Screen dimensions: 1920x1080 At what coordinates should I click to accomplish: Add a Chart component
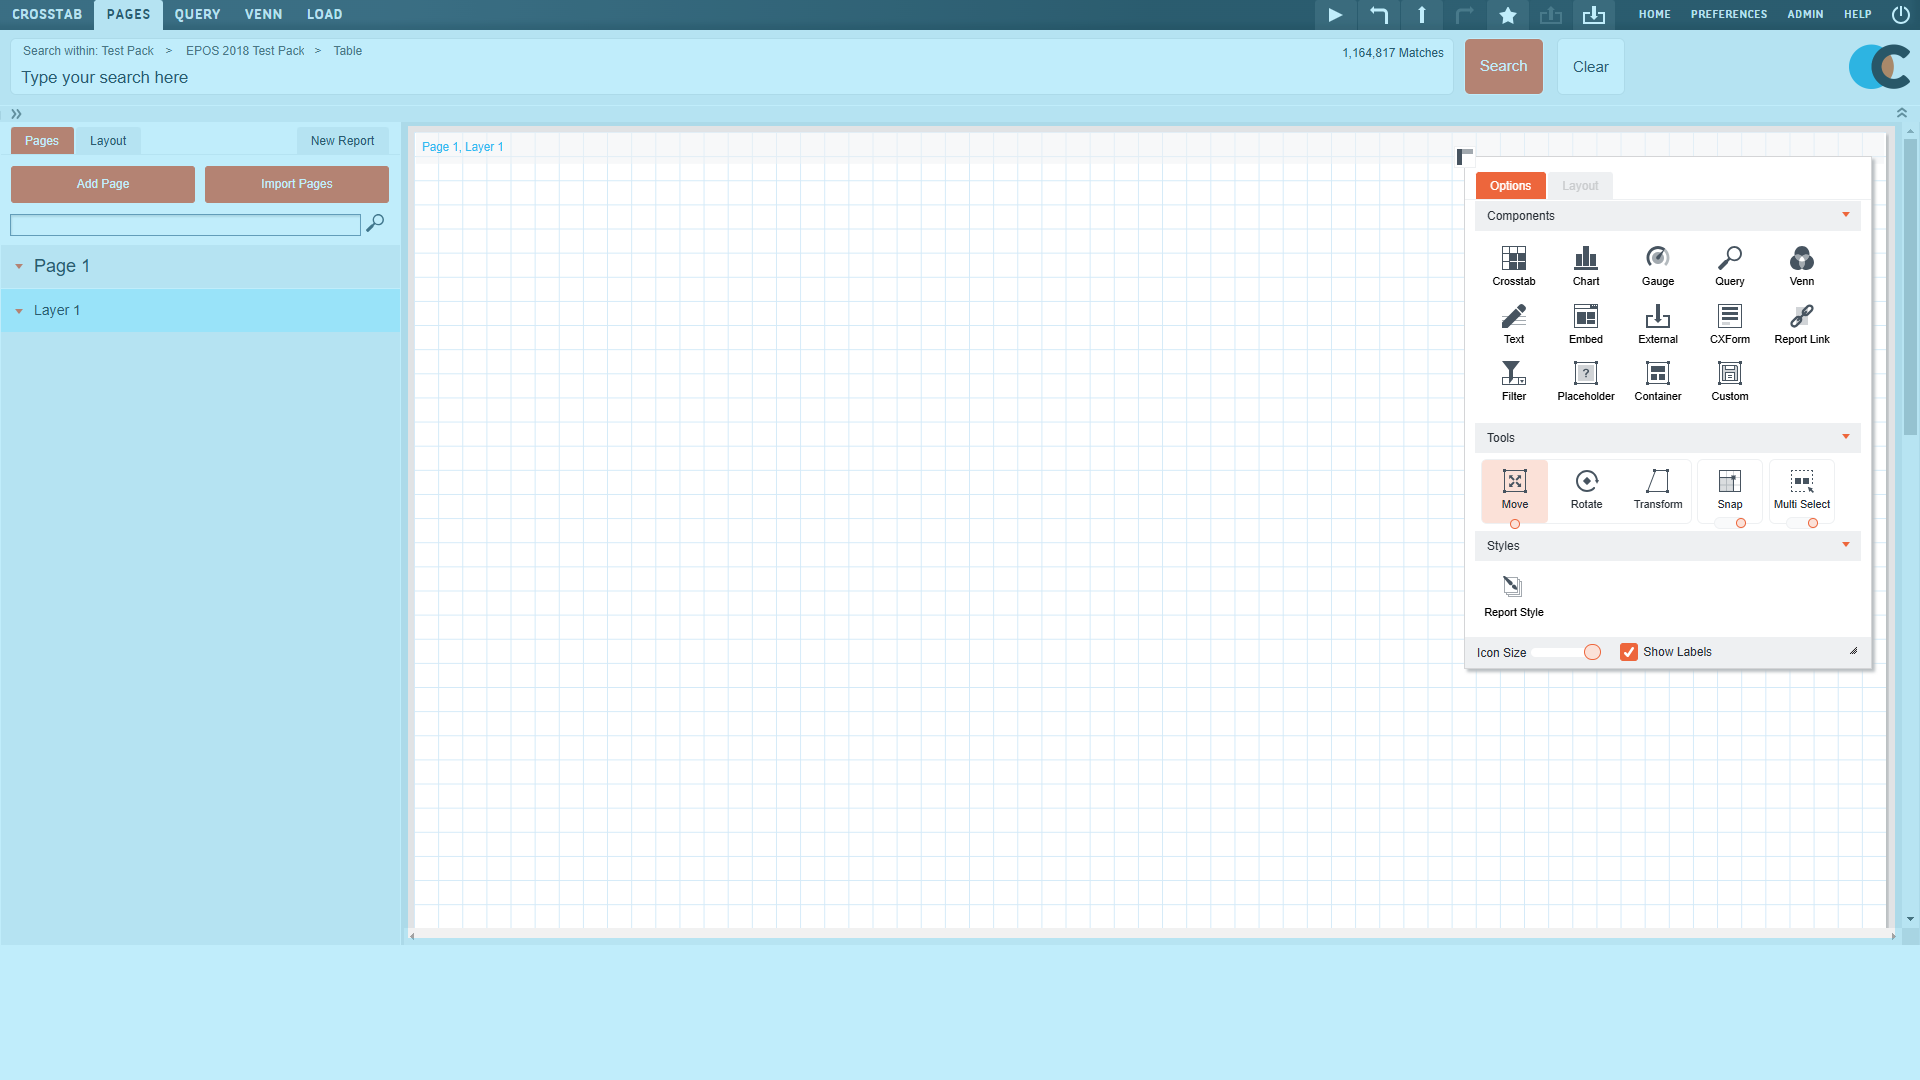(x=1585, y=263)
